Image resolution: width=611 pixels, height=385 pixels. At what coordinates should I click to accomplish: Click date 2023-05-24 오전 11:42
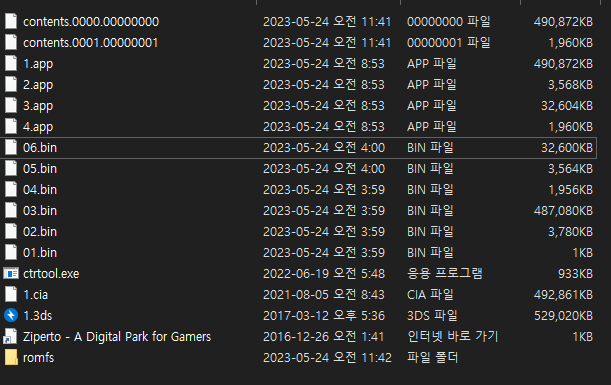click(x=327, y=357)
